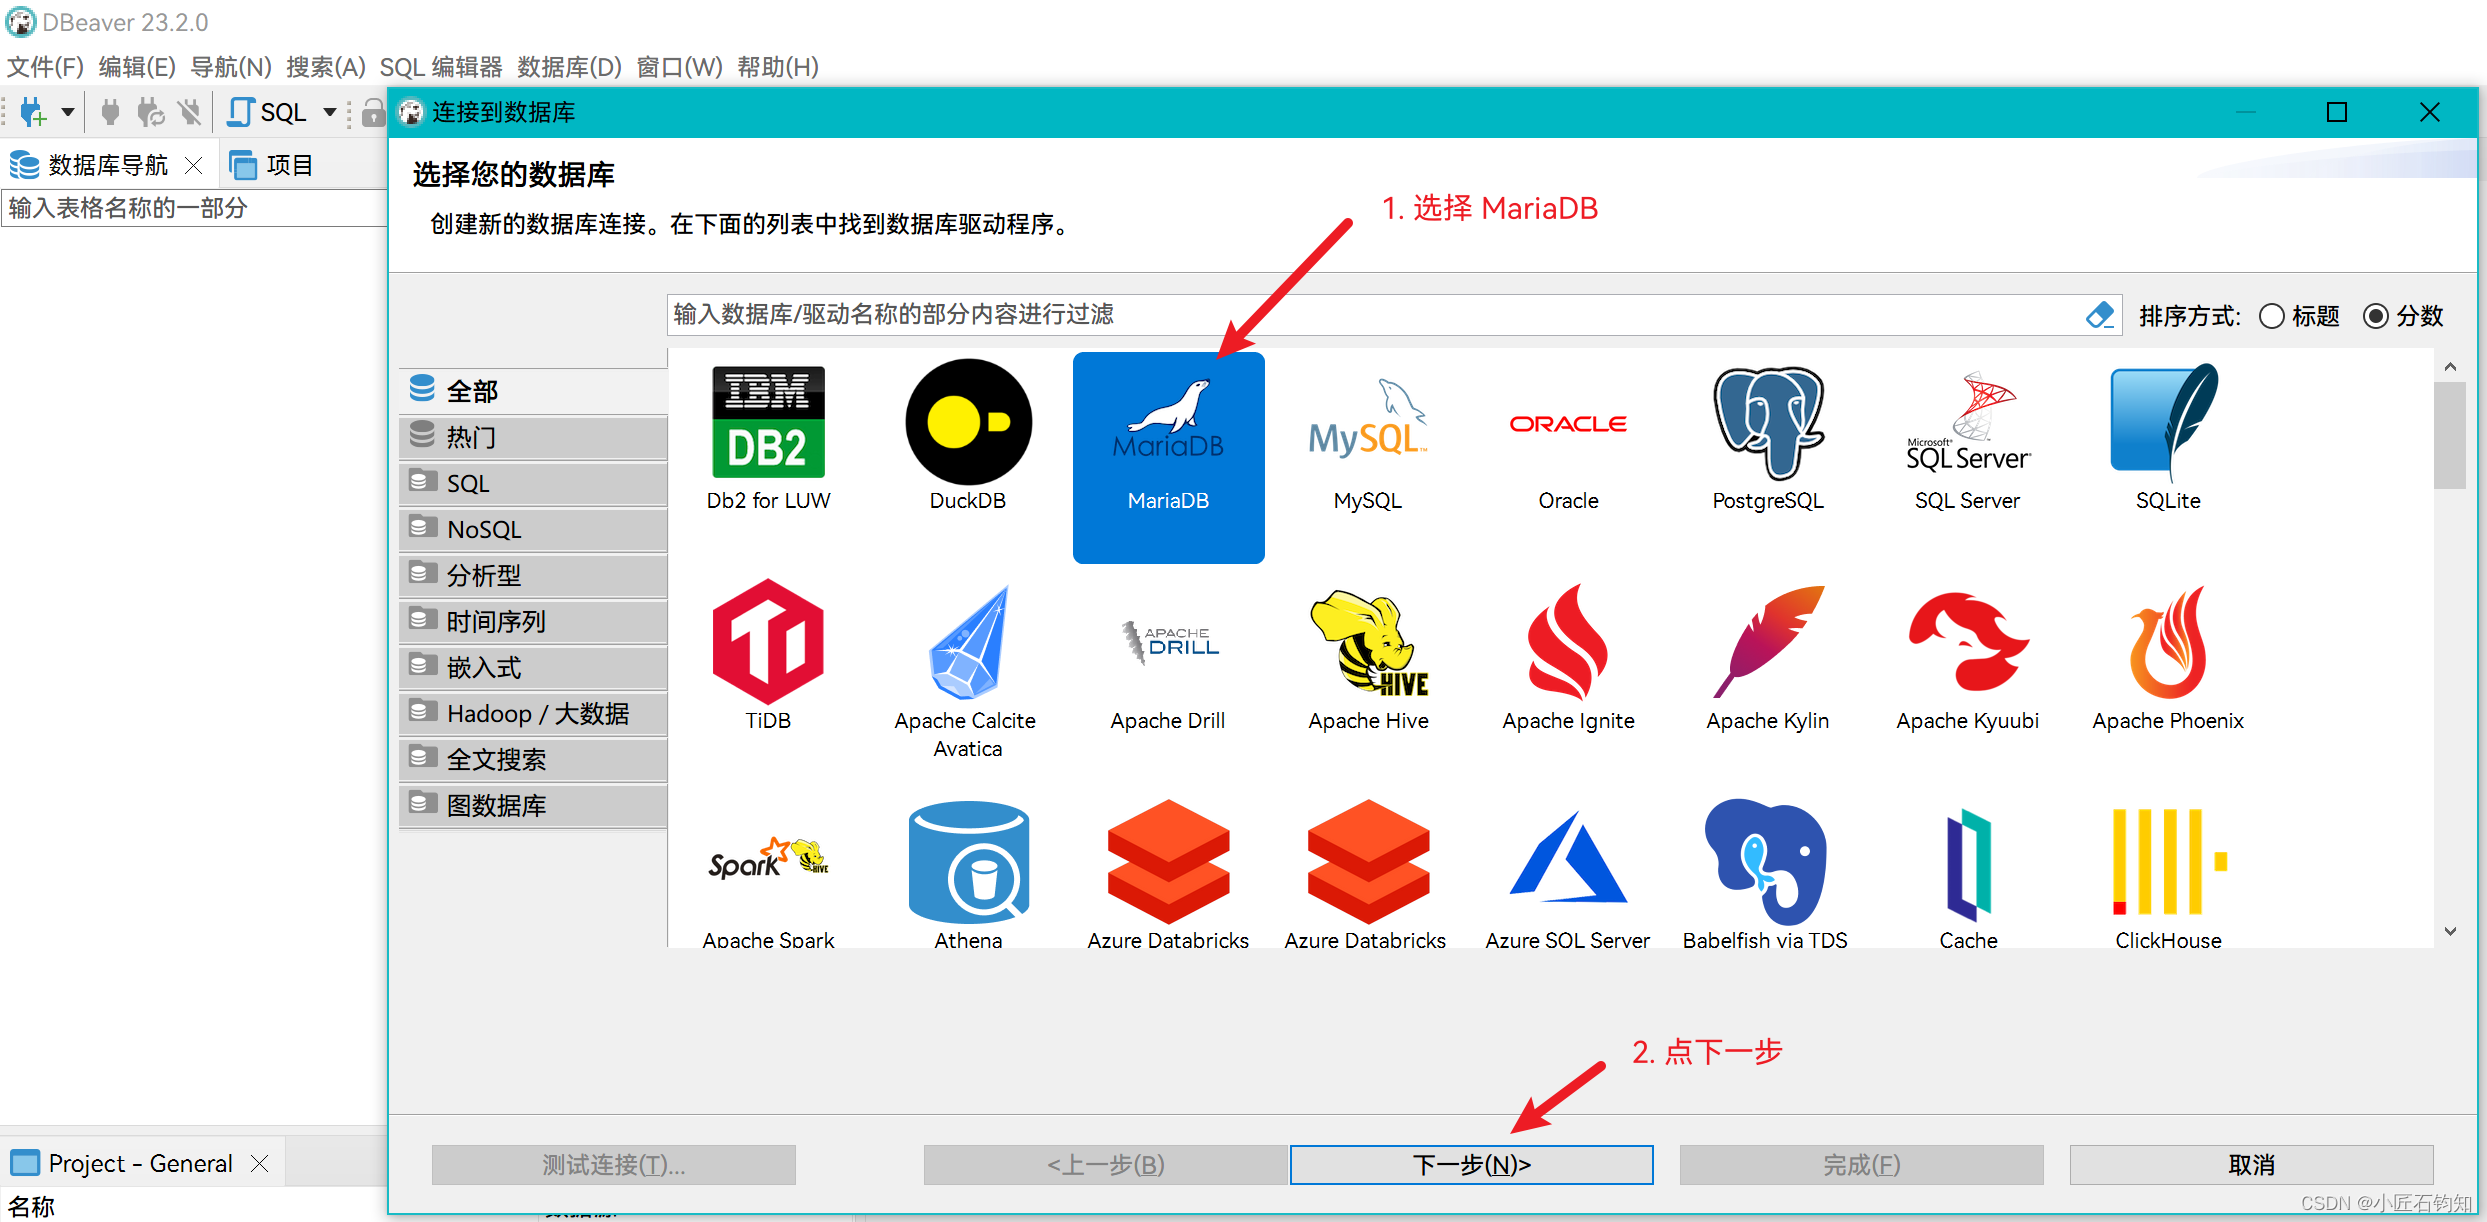Select the 全文搜索 category
This screenshot has width=2487, height=1222.
[533, 759]
